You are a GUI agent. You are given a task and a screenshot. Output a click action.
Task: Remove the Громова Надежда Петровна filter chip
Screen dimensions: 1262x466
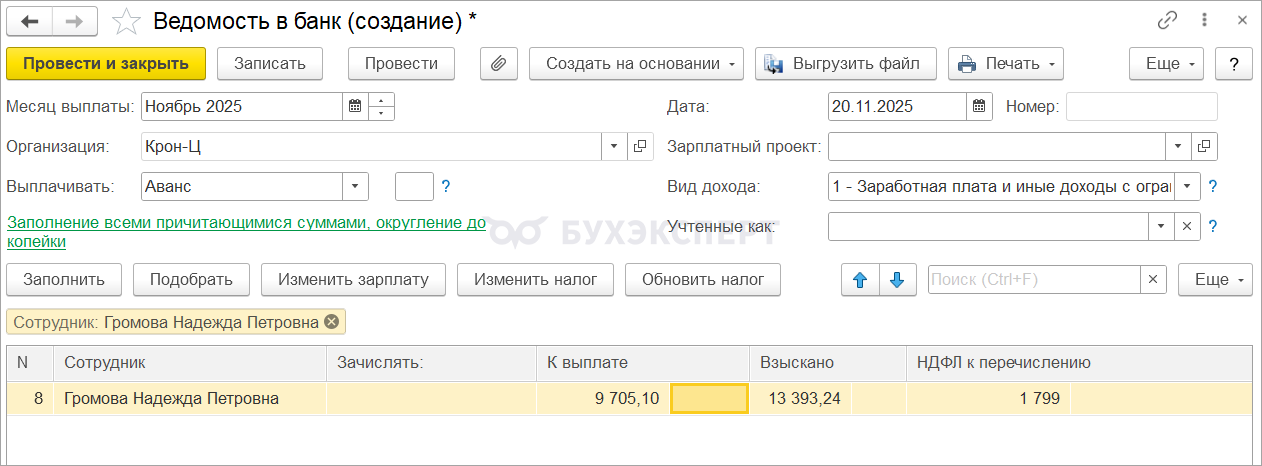(x=331, y=322)
